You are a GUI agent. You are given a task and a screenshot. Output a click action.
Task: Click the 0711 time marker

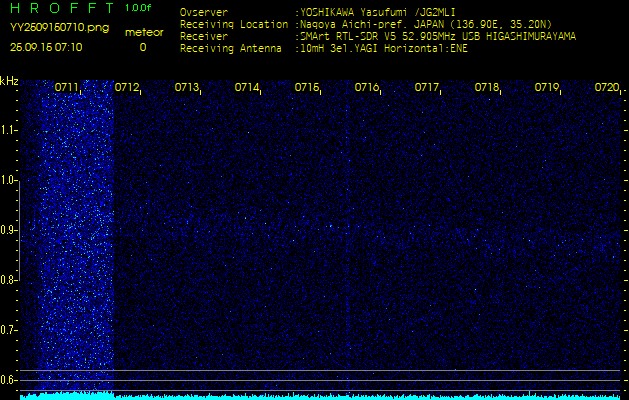point(67,87)
